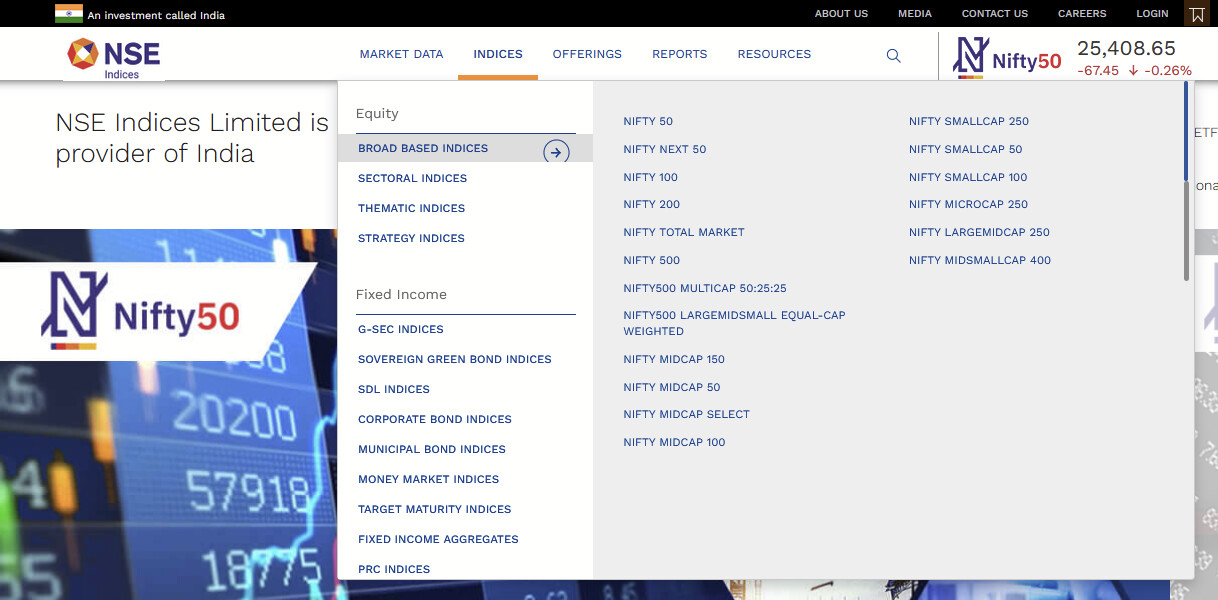Click the arrow icon next to Broad Based Indices
This screenshot has width=1218, height=600.
pos(556,152)
